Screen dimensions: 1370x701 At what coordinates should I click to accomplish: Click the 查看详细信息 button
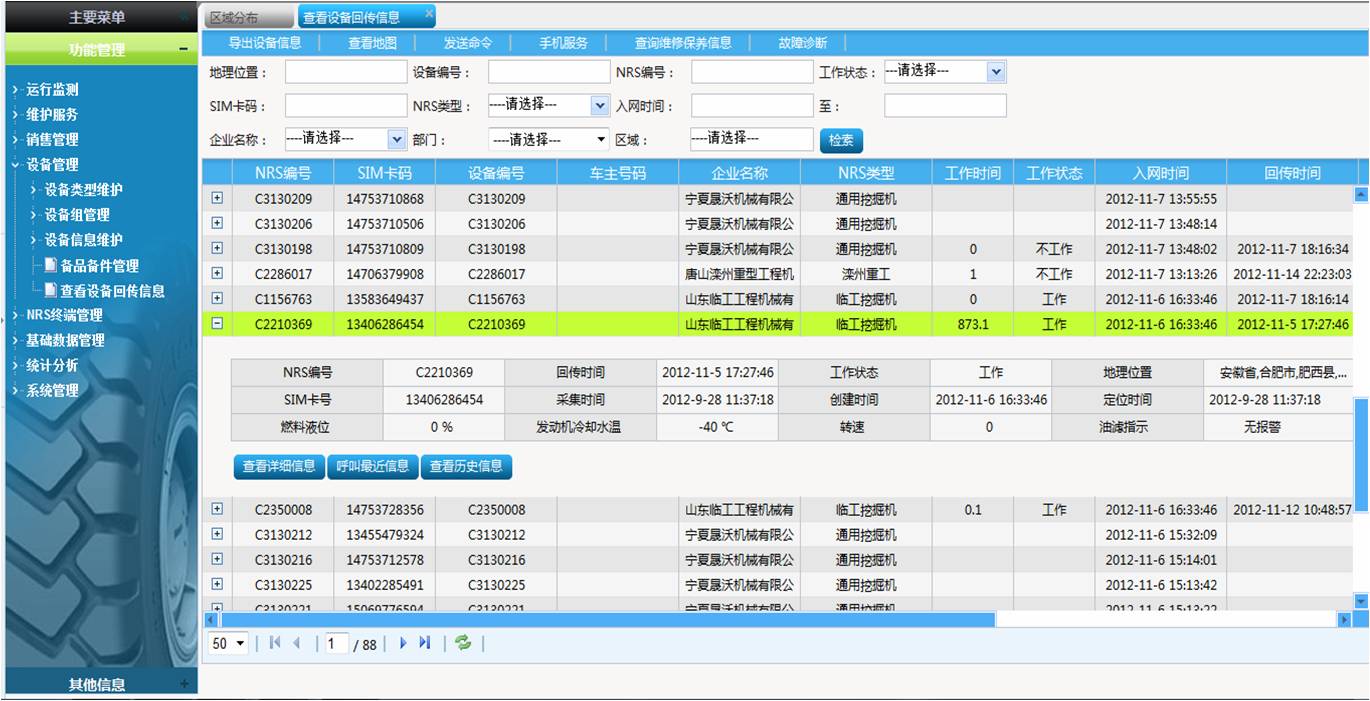[x=279, y=466]
